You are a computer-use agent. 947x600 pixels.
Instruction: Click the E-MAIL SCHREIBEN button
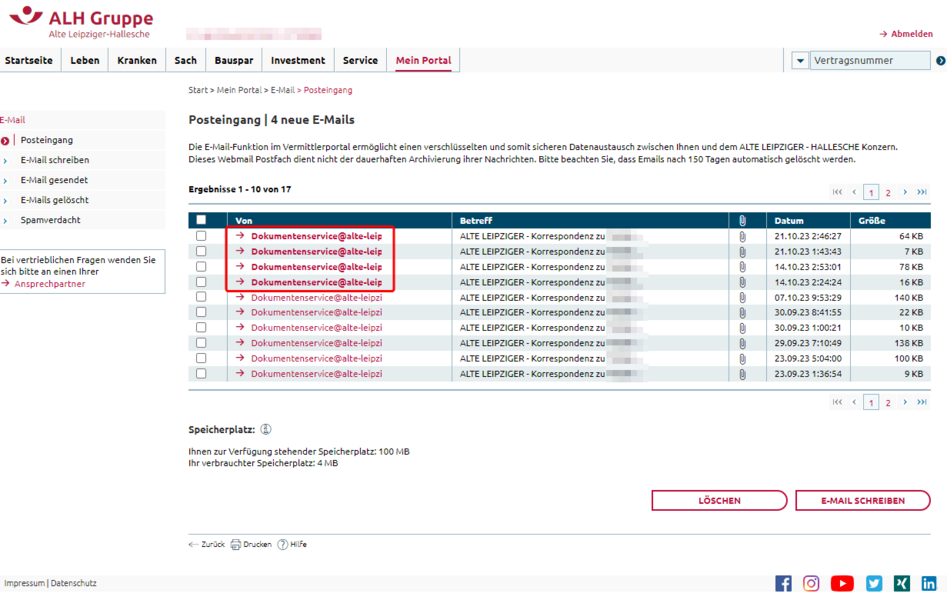pos(863,500)
